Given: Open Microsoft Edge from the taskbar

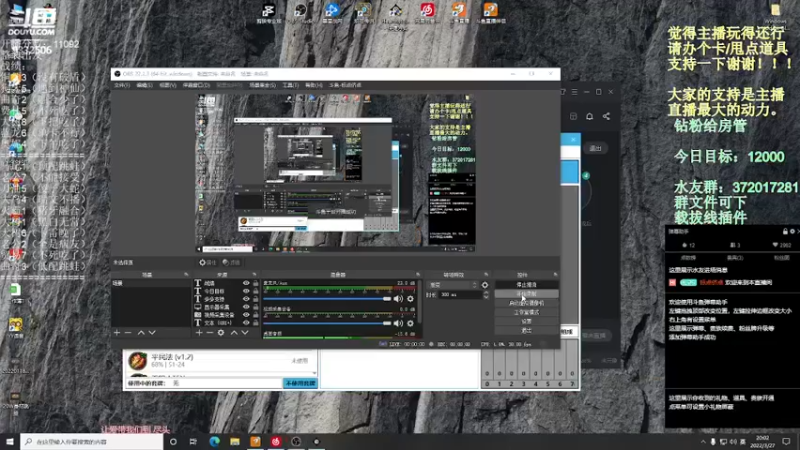Looking at the screenshot, I should point(214,441).
